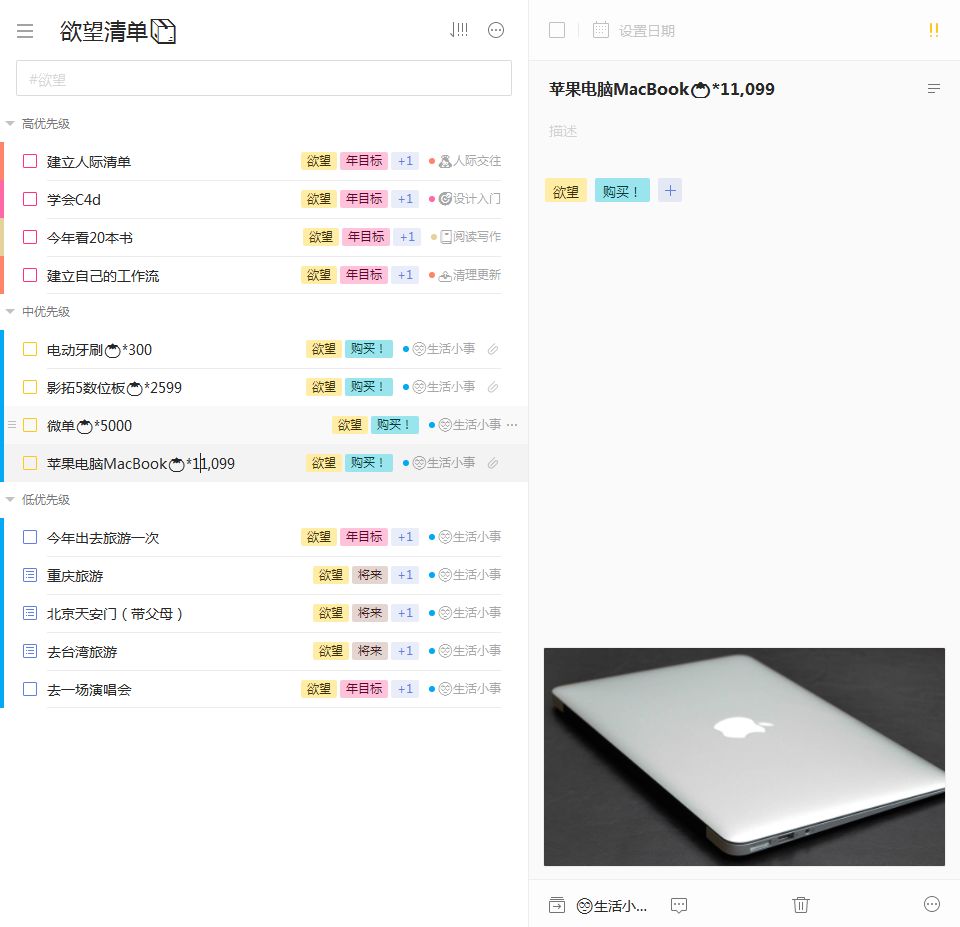Click the 欲望清单 list title
Viewport: 960px width, 927px height.
click(x=118, y=31)
